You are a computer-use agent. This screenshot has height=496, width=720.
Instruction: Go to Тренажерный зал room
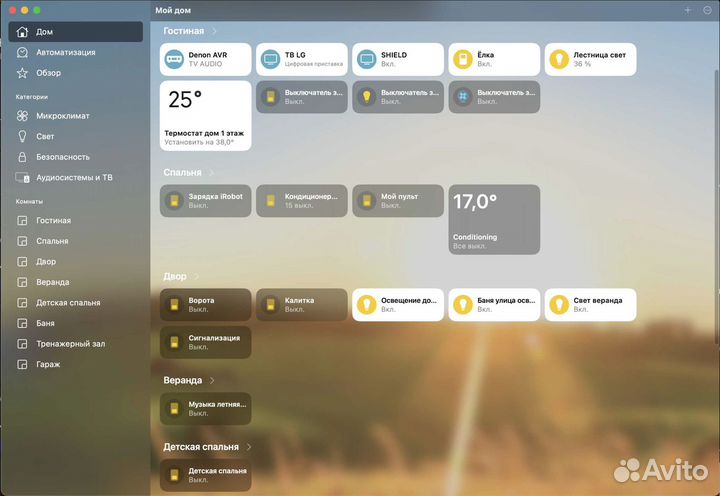[70, 344]
